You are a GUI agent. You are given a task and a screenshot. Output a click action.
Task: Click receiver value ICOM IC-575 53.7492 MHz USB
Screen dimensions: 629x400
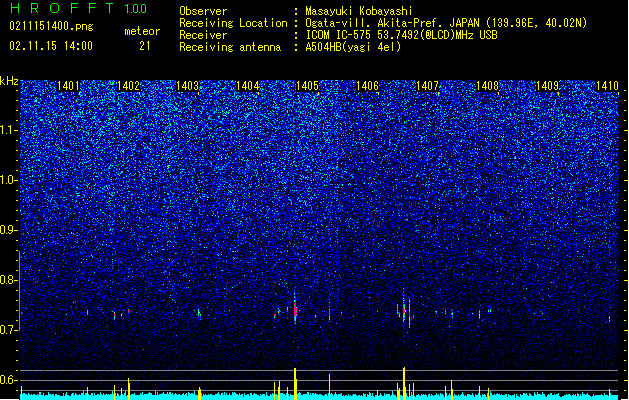[x=401, y=35]
